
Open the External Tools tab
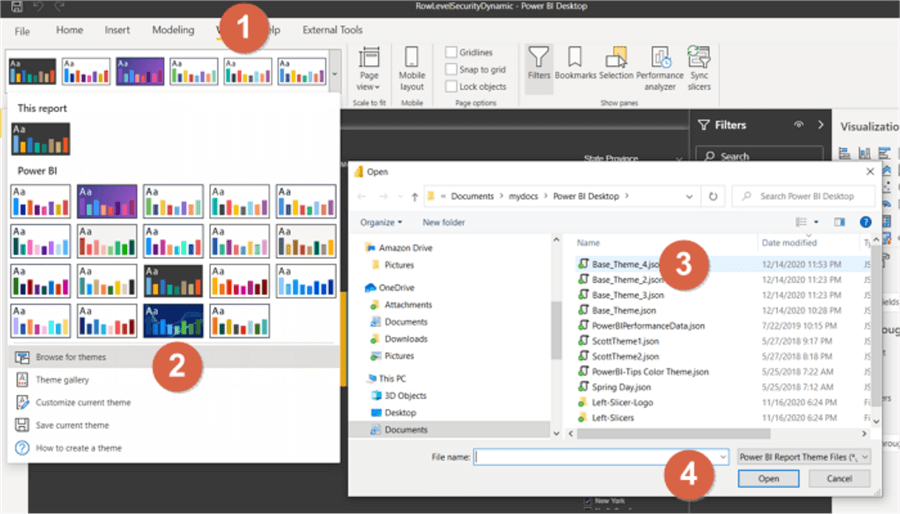point(332,30)
